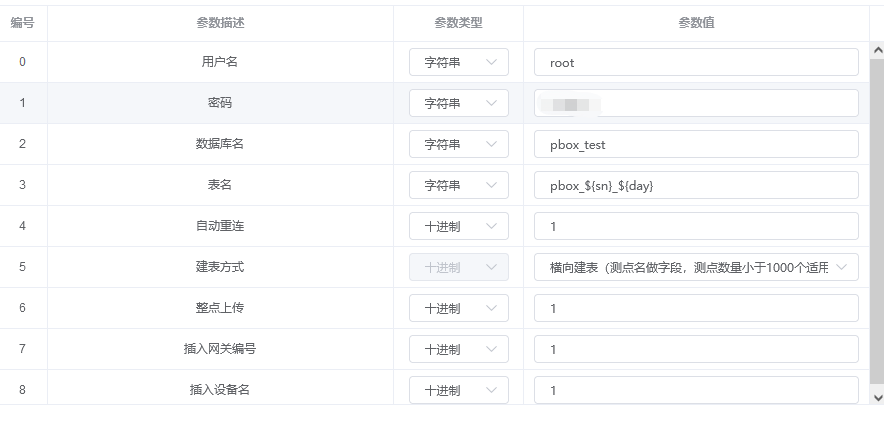Click the 插入网关编号 value input field
Screen dimensions: 884x435
point(696,349)
